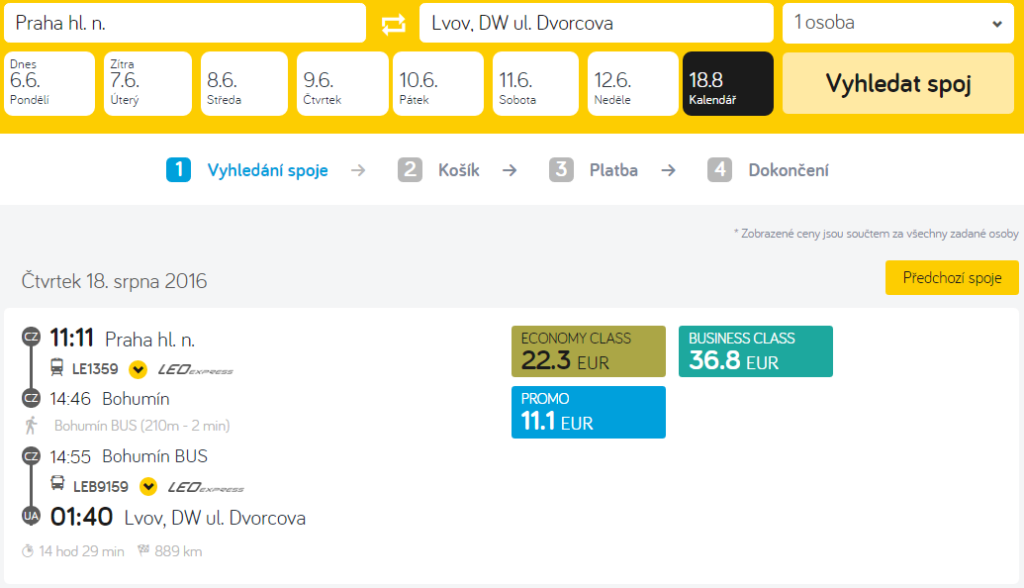This screenshot has height=588, width=1024.
Task: Select the Economy Class 22.3 EUR fare
Action: (588, 351)
